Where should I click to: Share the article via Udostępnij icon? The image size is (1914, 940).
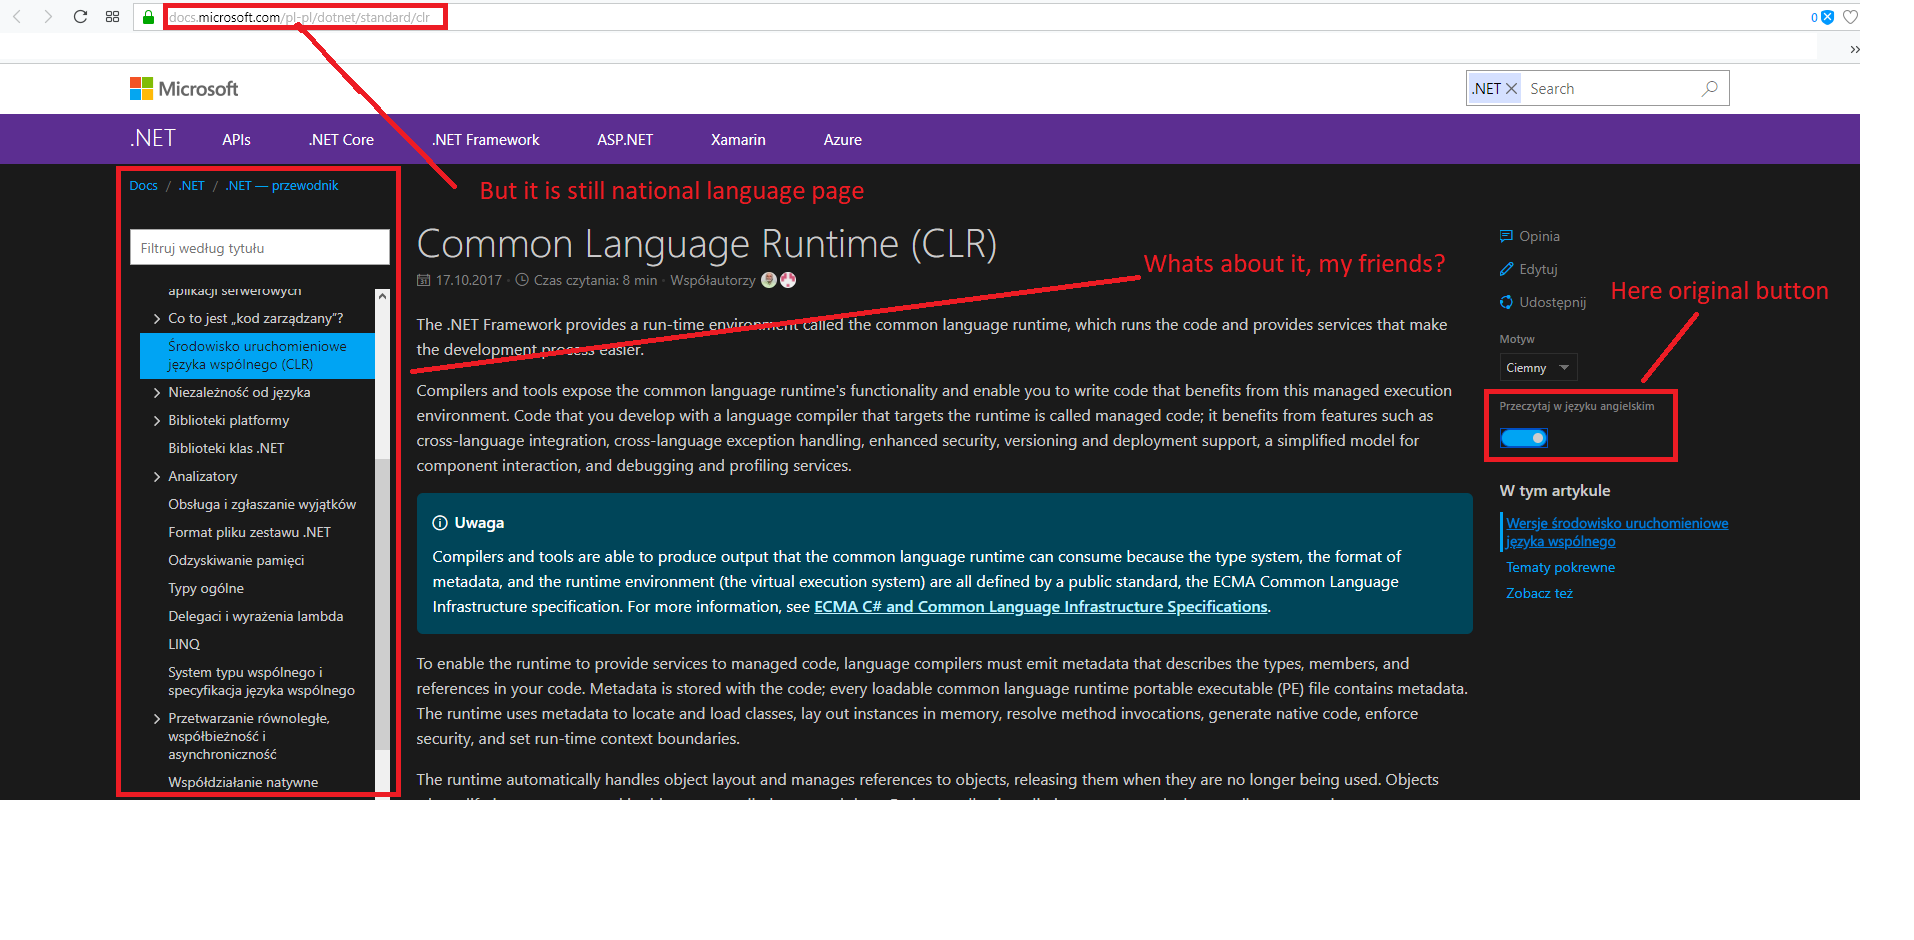tap(1507, 302)
